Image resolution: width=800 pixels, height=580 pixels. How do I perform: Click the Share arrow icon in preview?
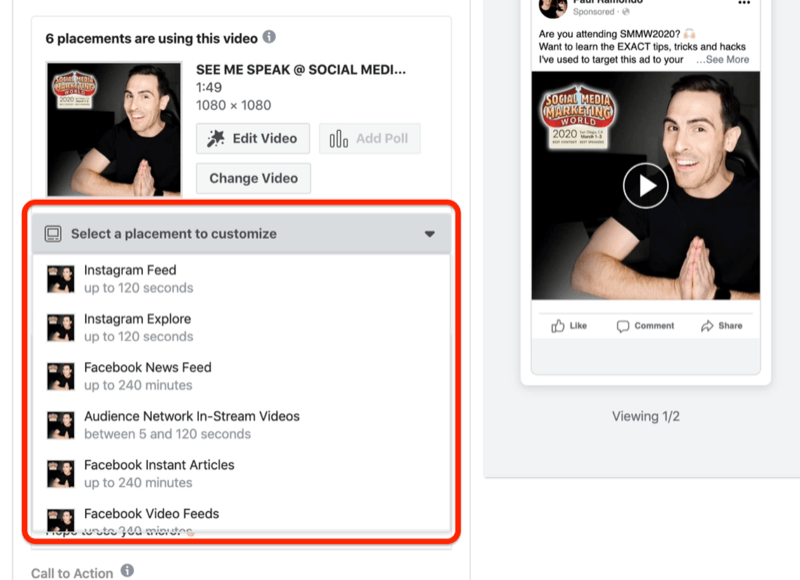[x=707, y=326]
